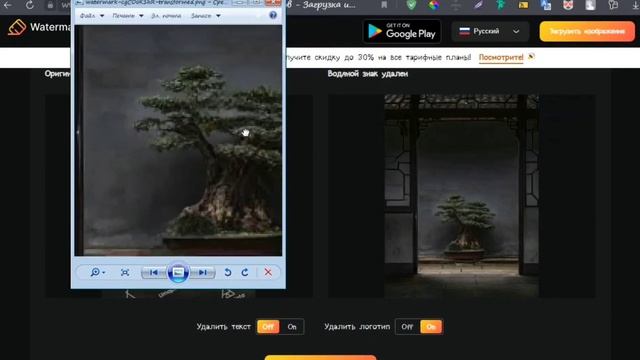Reload the page with browser refresh icon
This screenshot has width=640, height=360.
(29, 5)
